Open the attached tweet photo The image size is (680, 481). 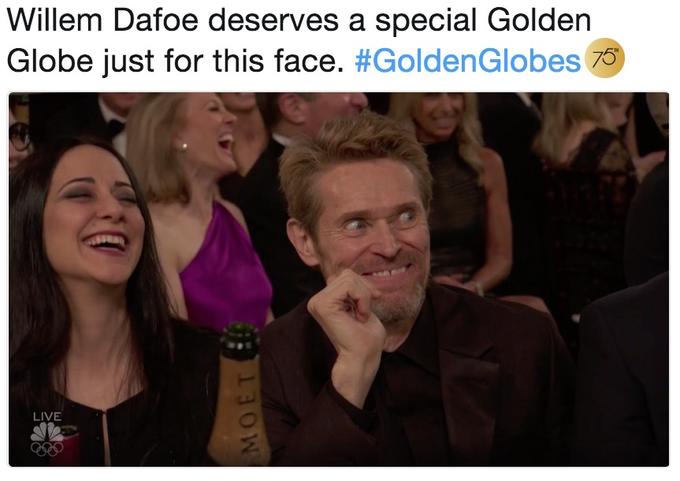pyautogui.click(x=339, y=279)
